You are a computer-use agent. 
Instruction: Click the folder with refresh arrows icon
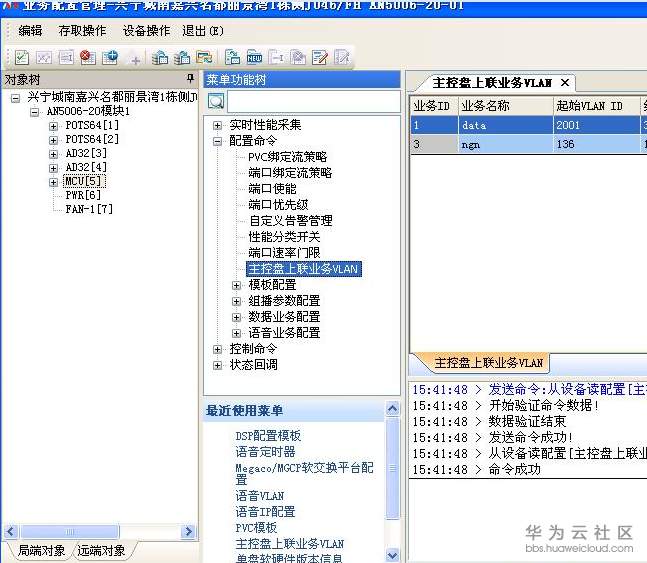(x=204, y=57)
